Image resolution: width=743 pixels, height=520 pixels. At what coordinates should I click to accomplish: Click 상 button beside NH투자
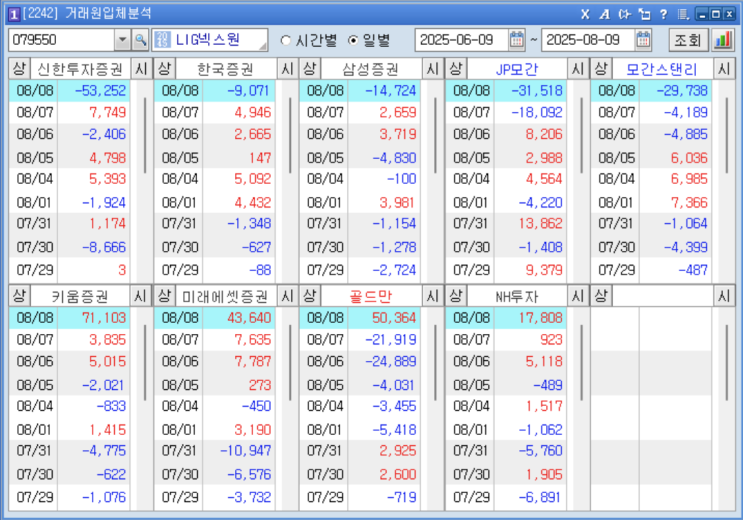[x=456, y=296]
